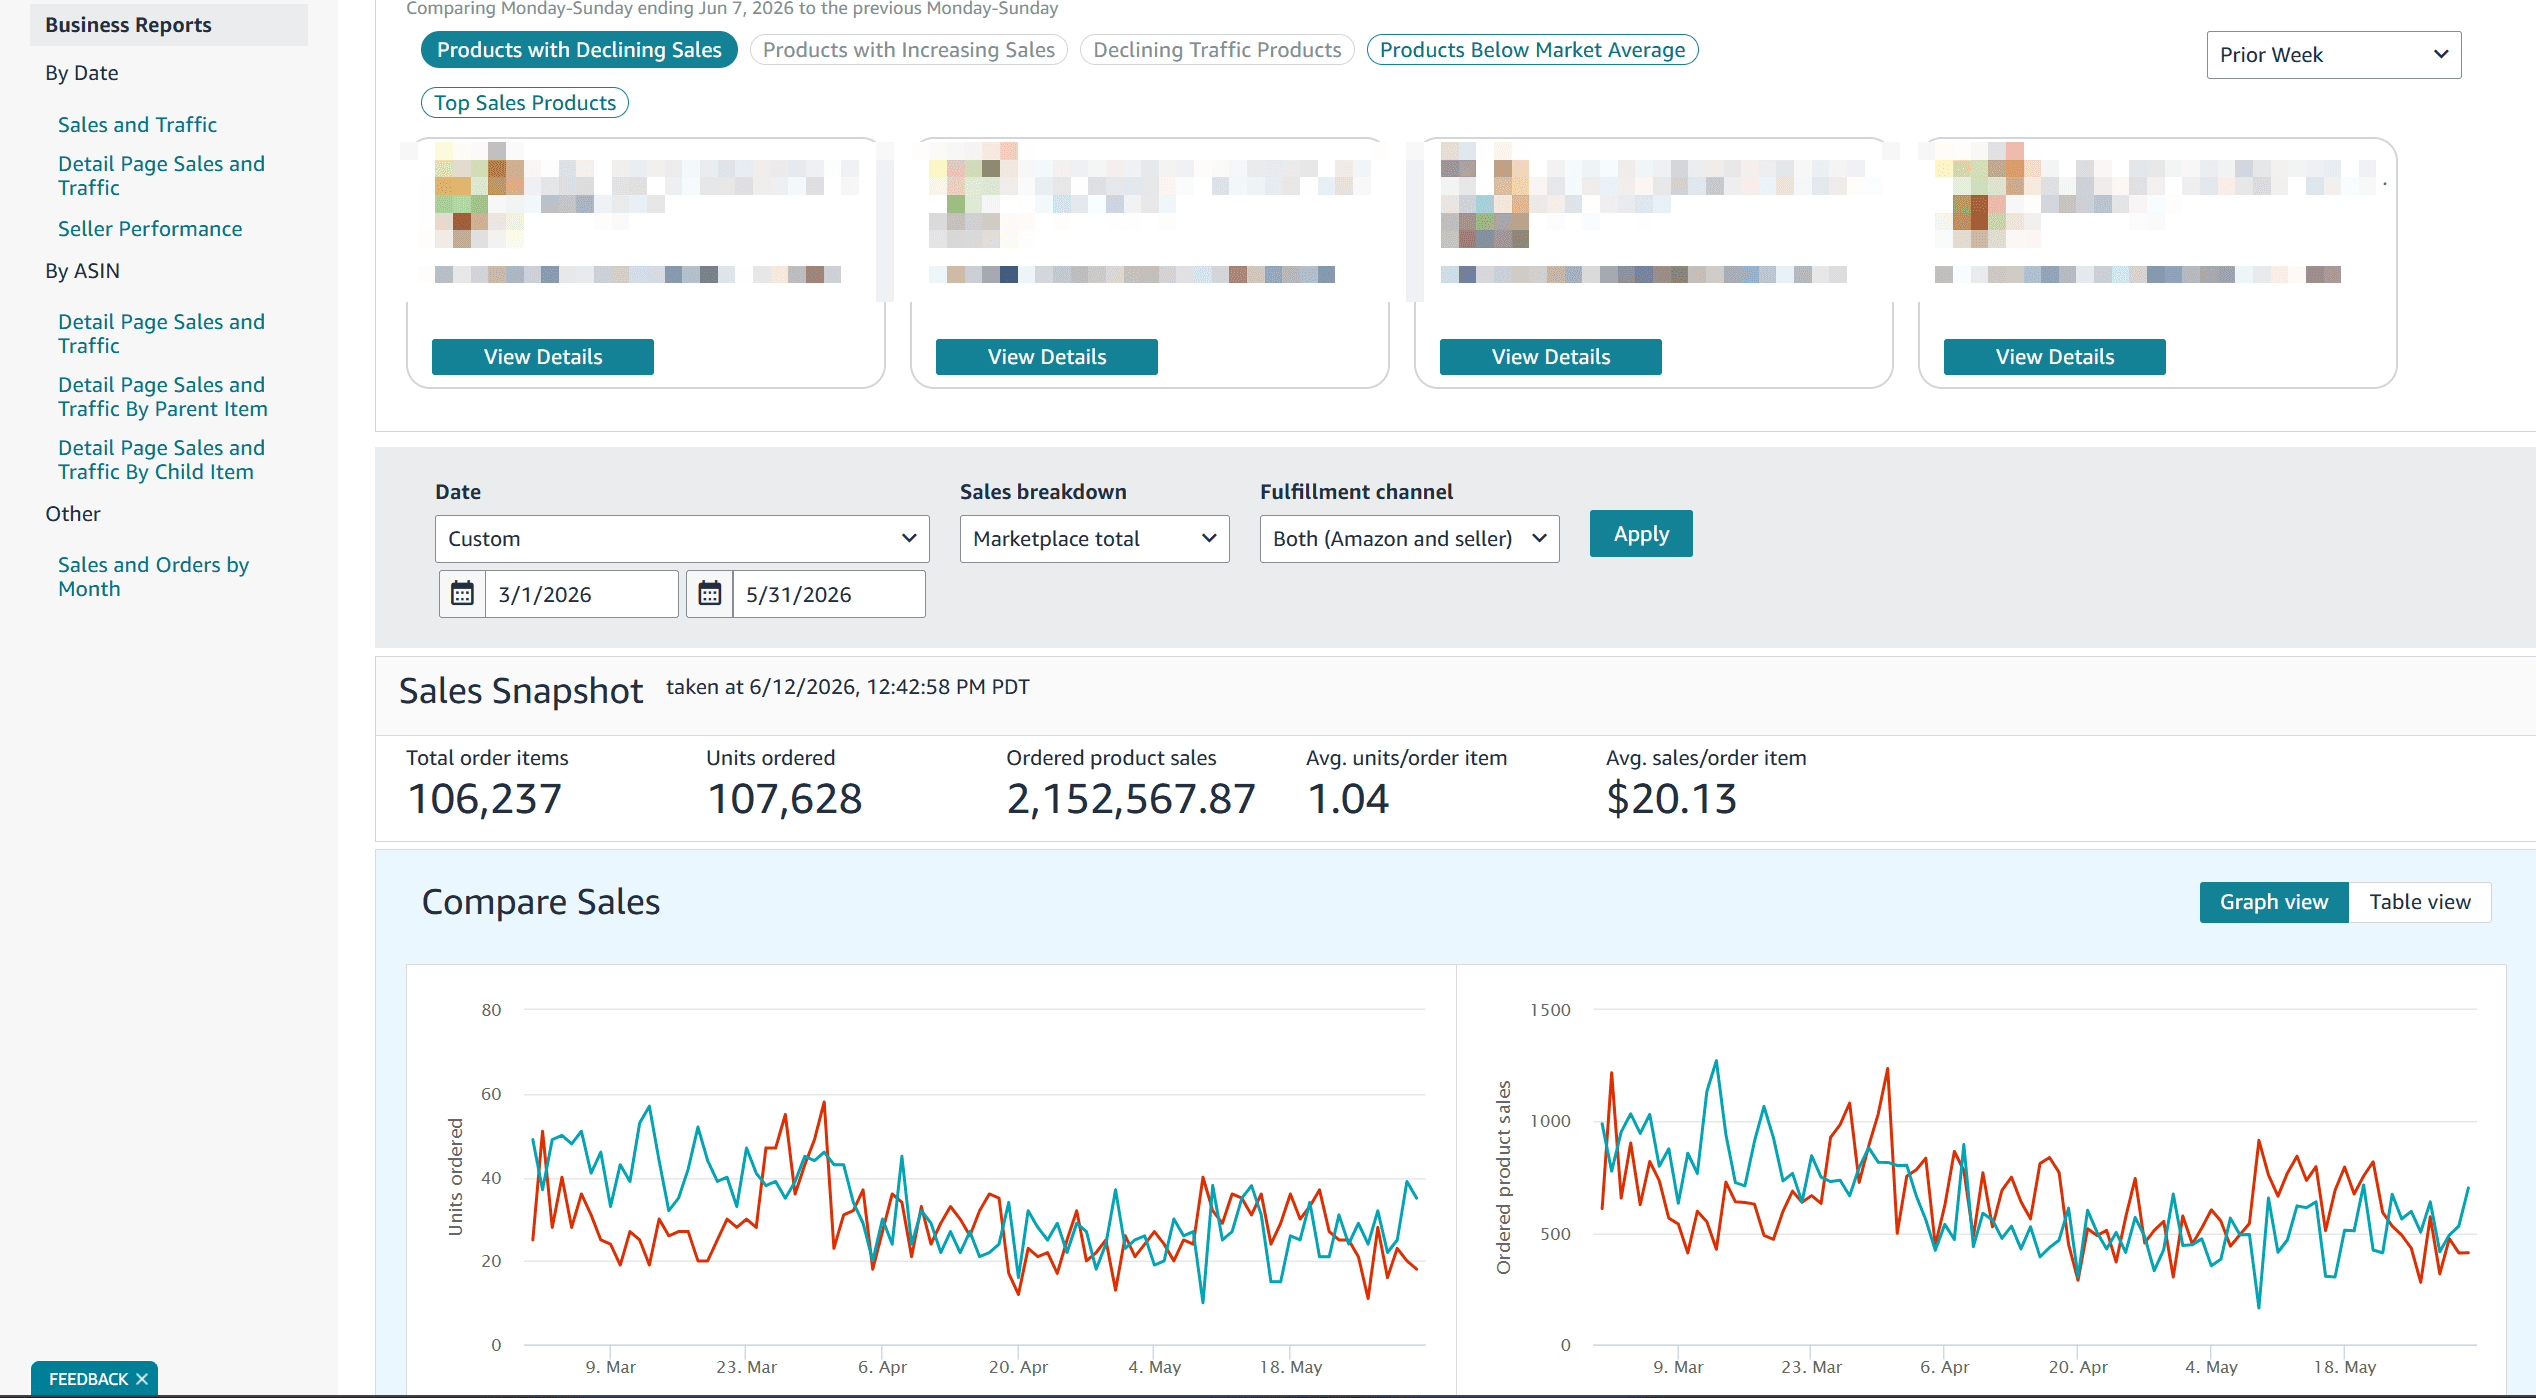2536x1398 pixels.
Task: Open the Prior Week comparison dropdown
Action: (x=2333, y=55)
